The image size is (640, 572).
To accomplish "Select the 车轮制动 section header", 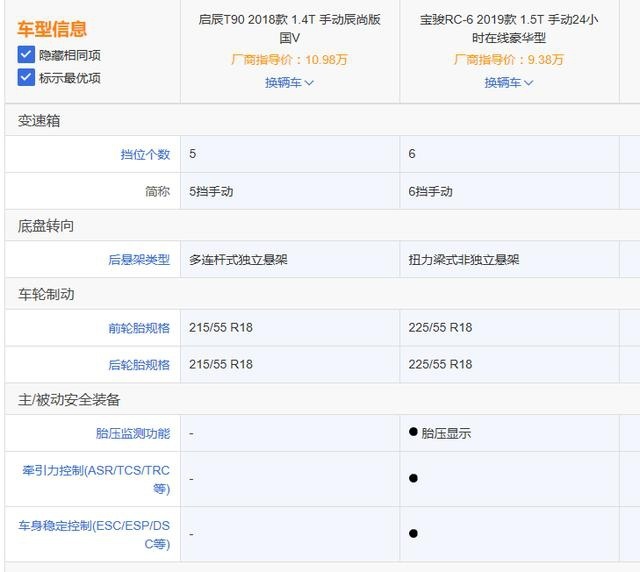I will click(x=46, y=294).
